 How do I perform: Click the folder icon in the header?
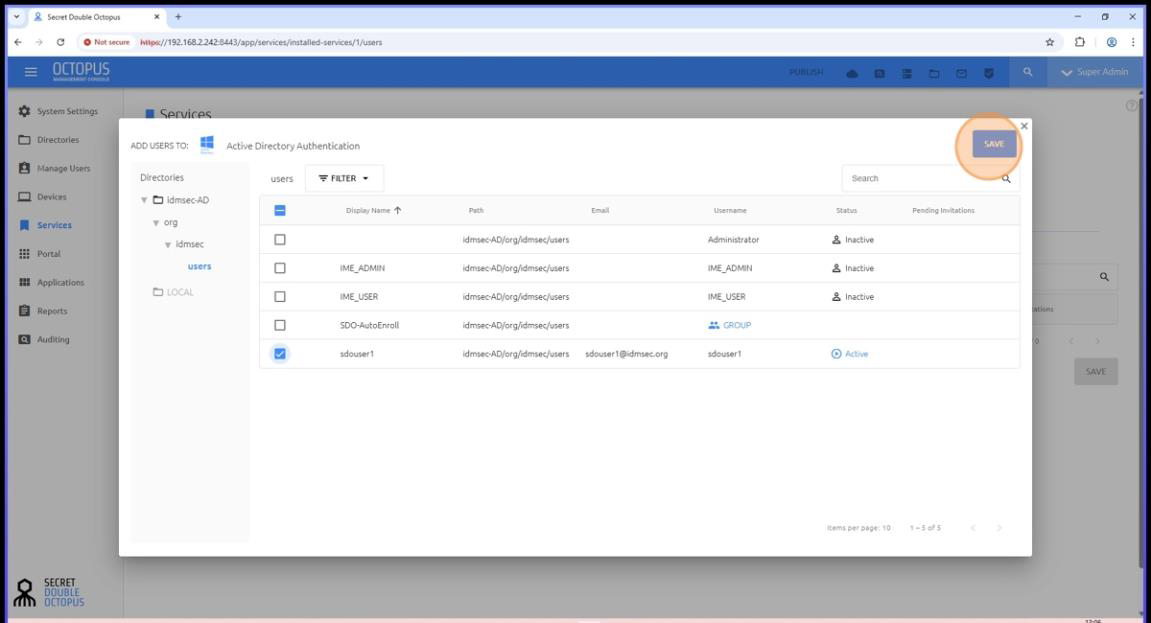click(934, 73)
